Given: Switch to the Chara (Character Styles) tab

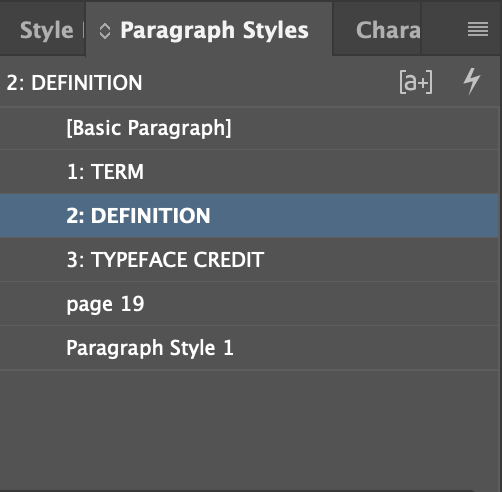Looking at the screenshot, I should tap(388, 30).
